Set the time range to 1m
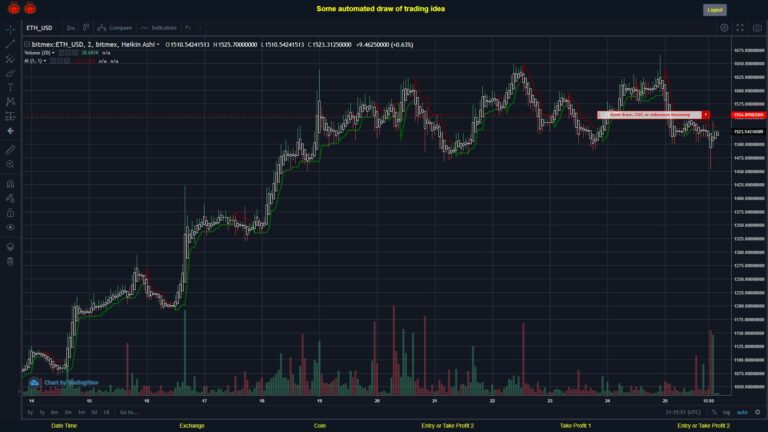Screen dimensions: 768x432 coord(81,412)
